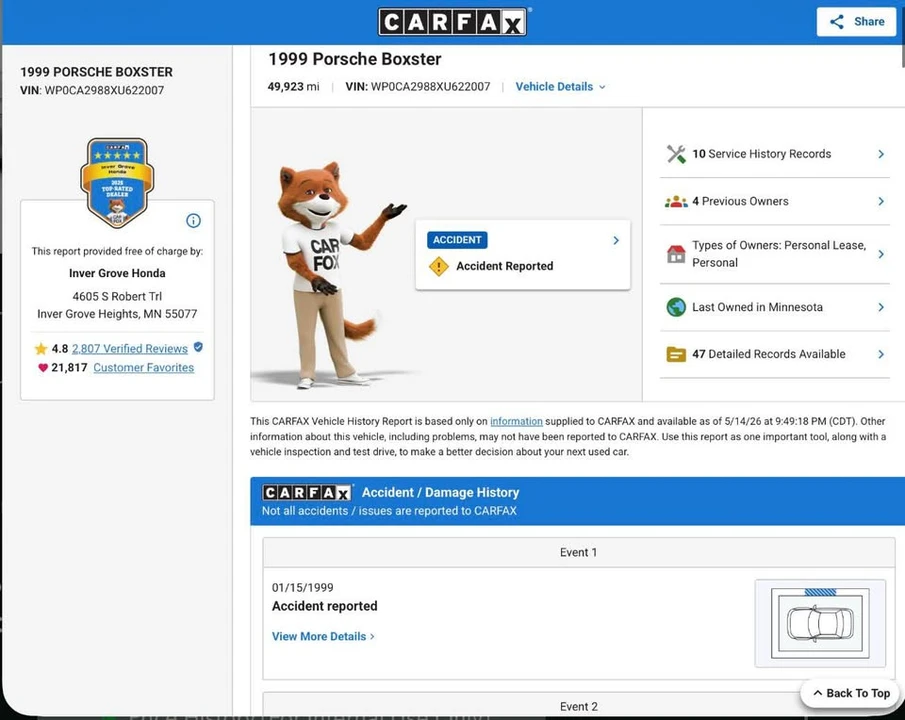This screenshot has height=720, width=905.
Task: Click the ACCIDENT blue tag
Action: pos(457,240)
